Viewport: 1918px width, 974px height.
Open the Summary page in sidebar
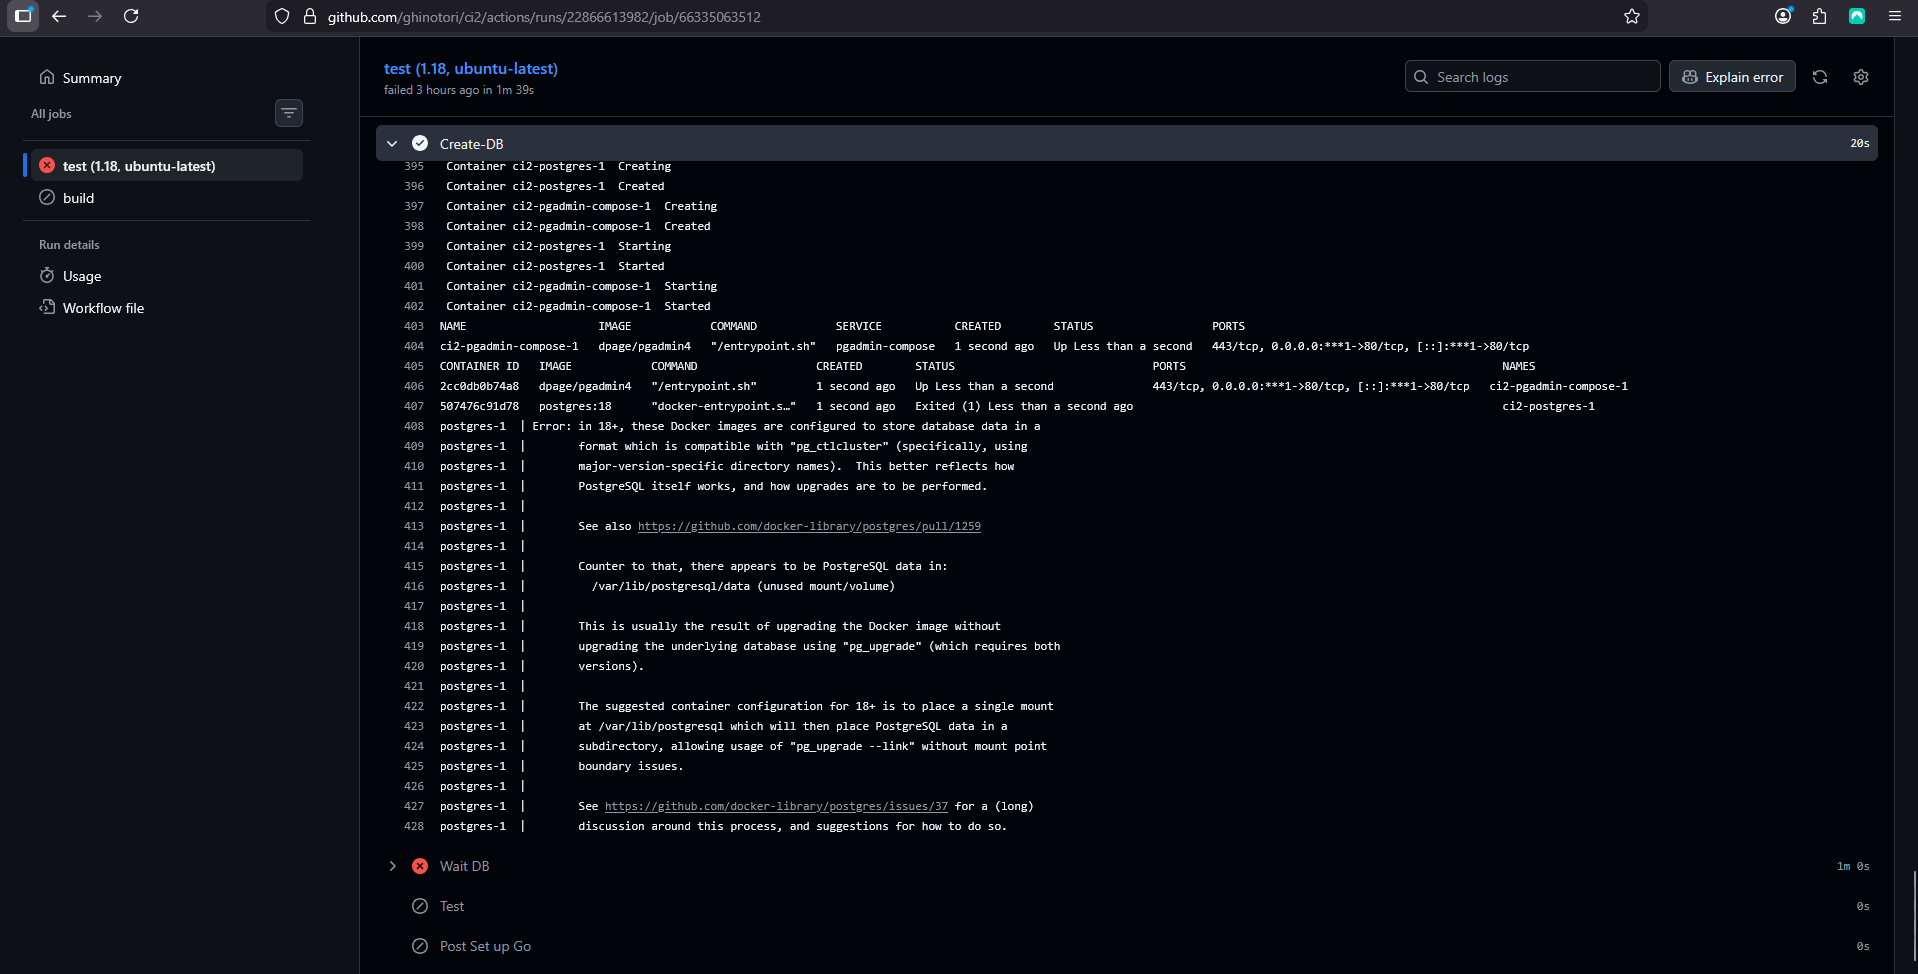91,78
